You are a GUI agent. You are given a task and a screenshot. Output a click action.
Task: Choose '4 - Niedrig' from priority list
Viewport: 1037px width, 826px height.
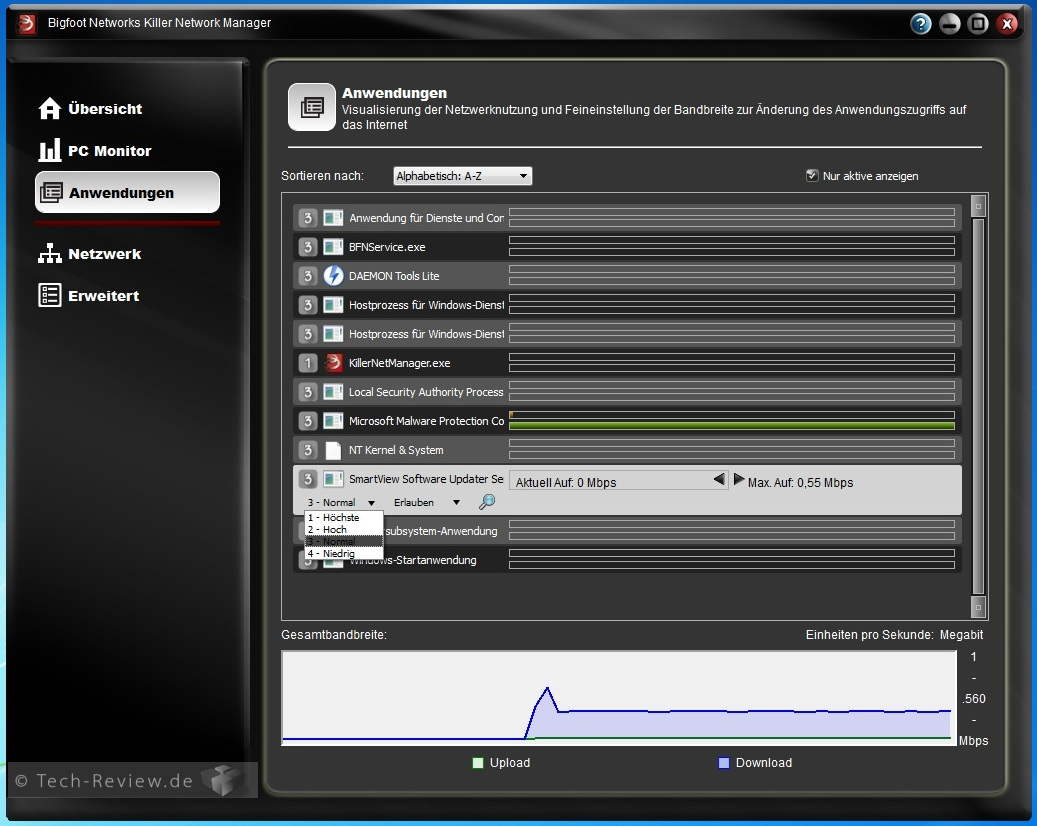(x=334, y=553)
